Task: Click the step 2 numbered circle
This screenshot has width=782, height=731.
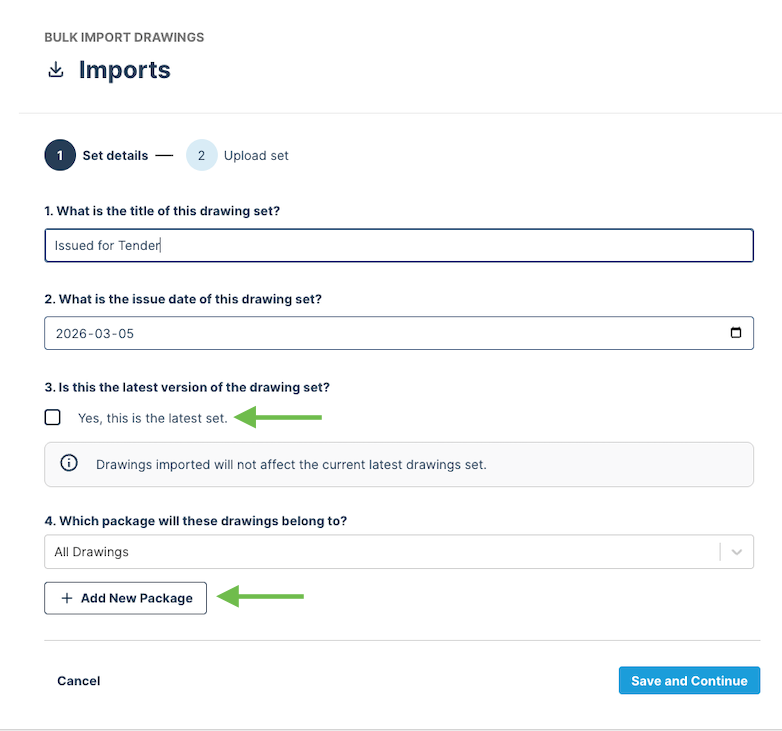Action: pos(201,155)
